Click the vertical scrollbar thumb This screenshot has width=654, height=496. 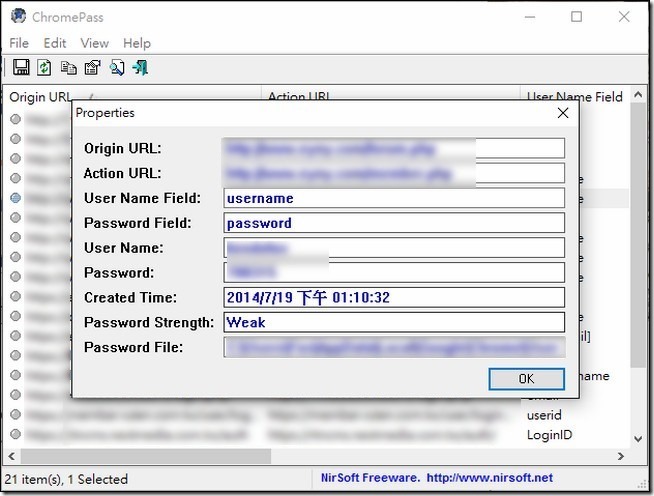(638, 234)
